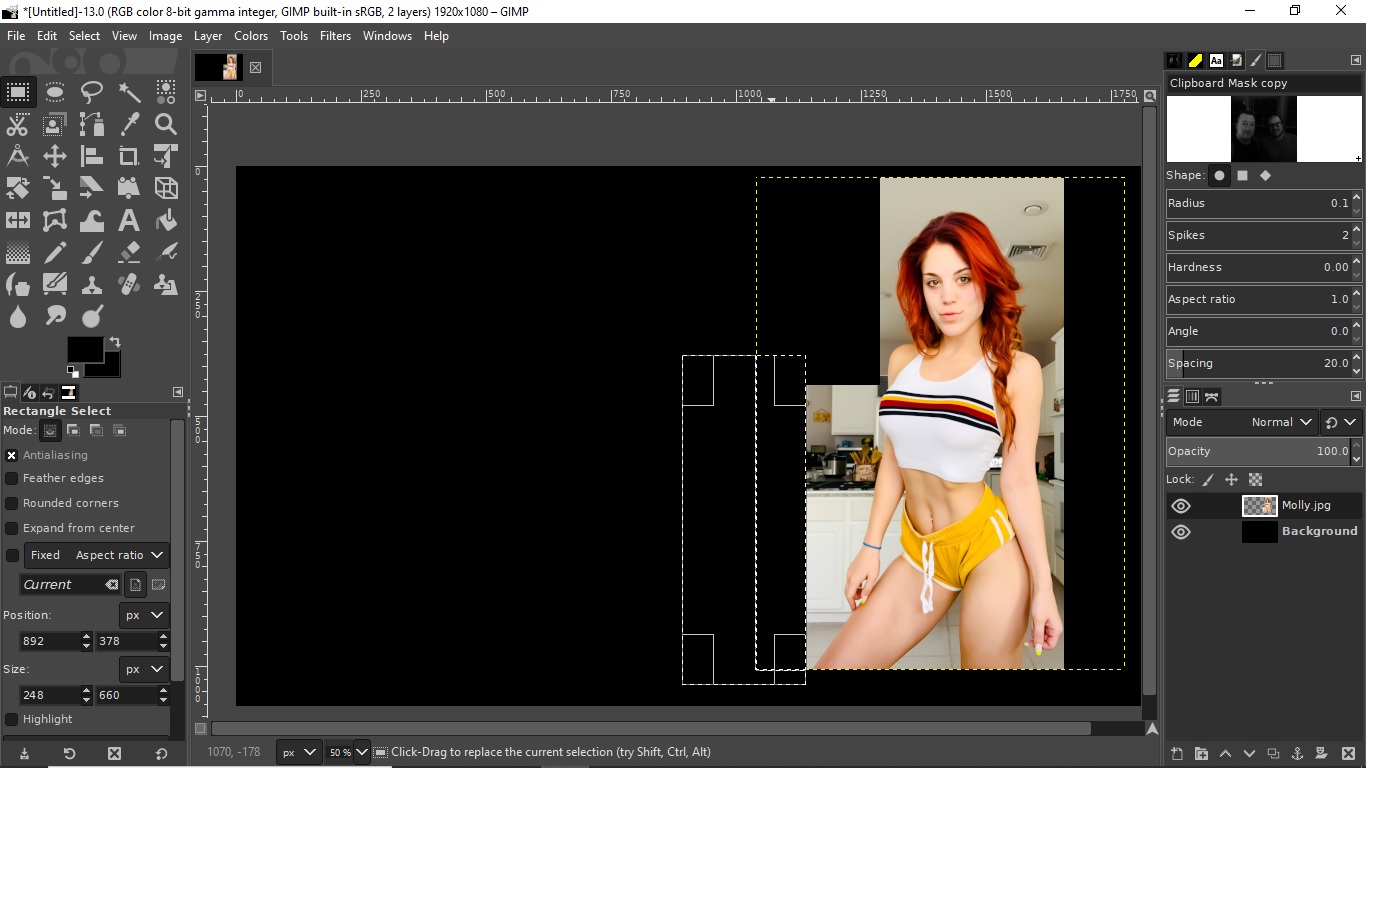The height and width of the screenshot is (912, 1376).
Task: Click the selection width field showing 248
Action: pos(48,695)
